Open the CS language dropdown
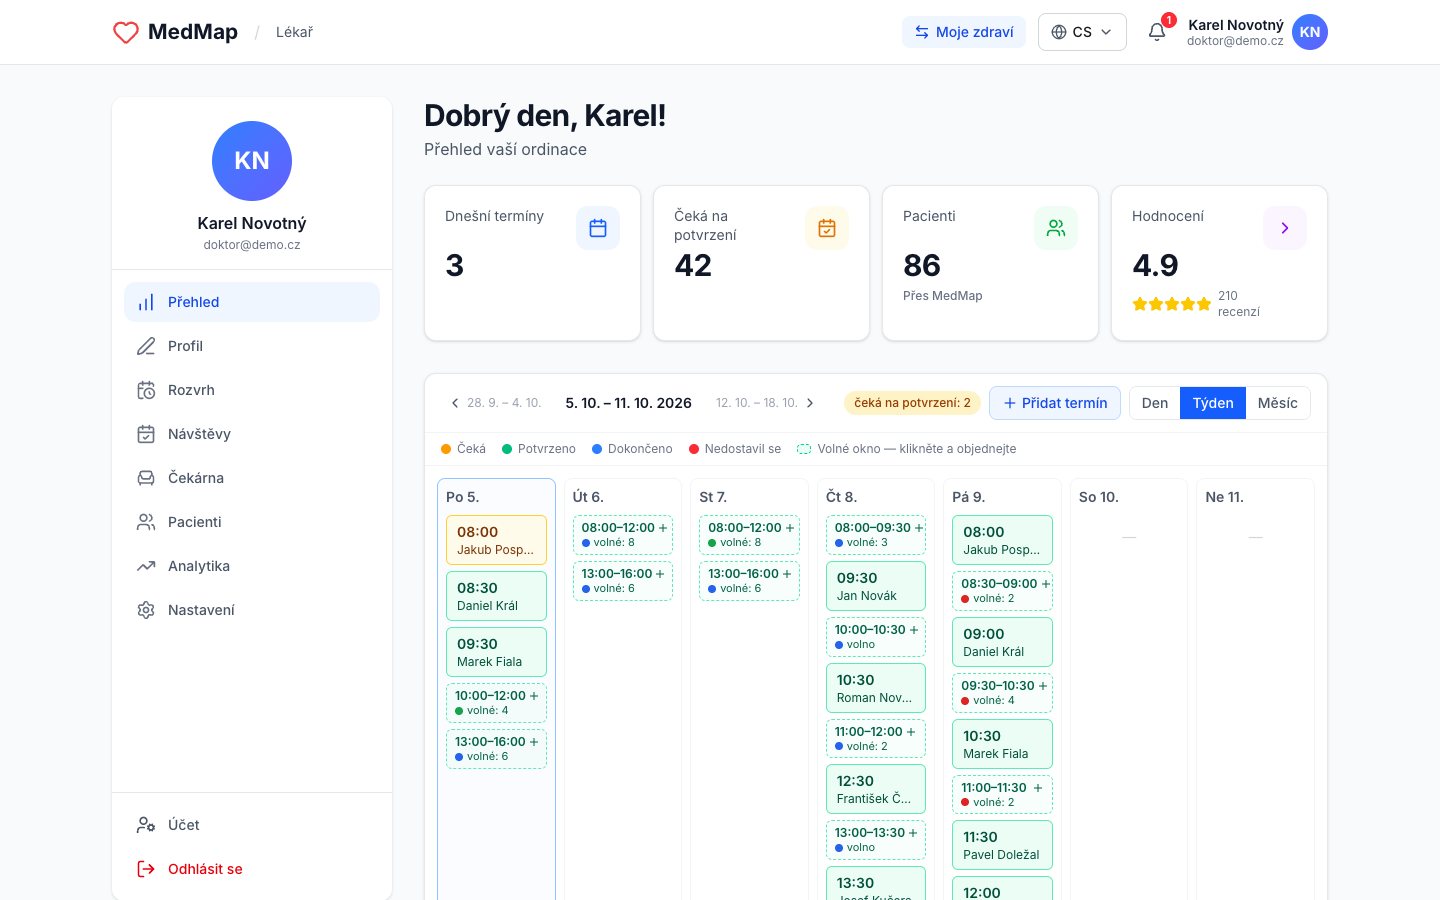 (1082, 32)
